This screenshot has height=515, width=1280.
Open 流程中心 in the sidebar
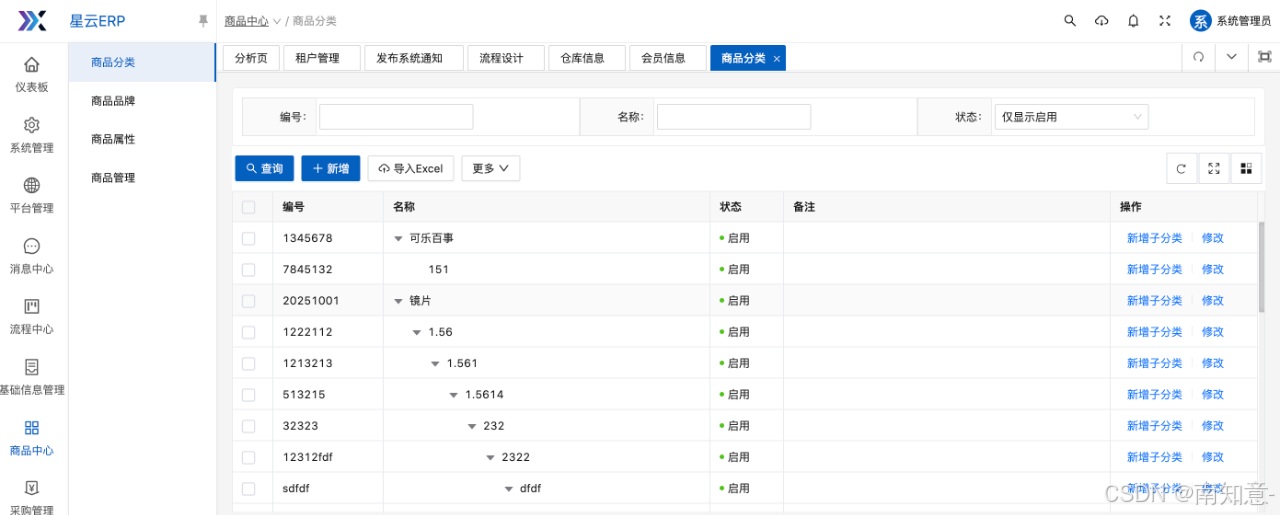point(32,317)
